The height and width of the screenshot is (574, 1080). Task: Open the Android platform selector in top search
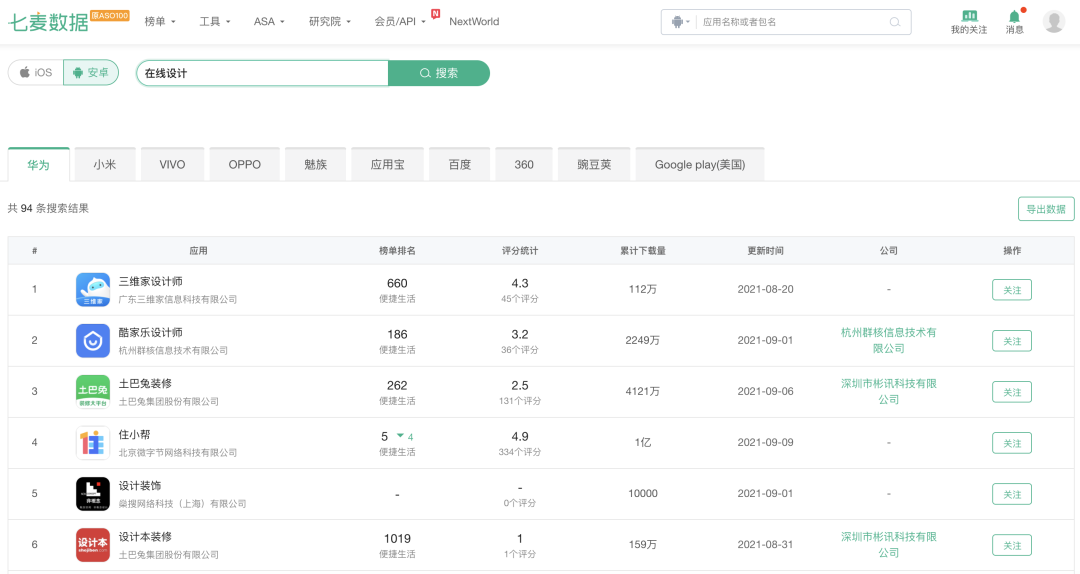[x=681, y=22]
